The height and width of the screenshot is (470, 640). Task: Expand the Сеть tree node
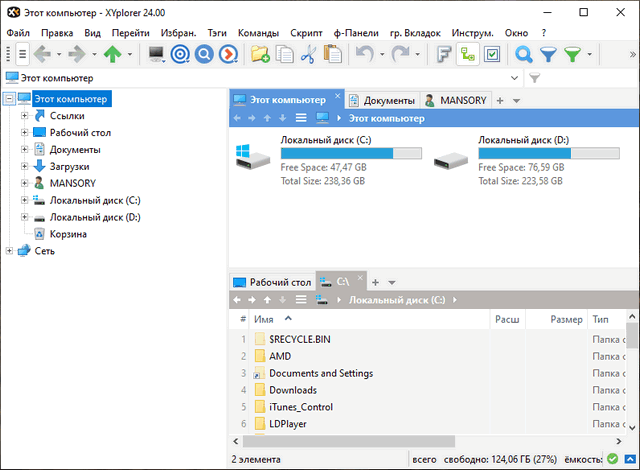(x=9, y=251)
